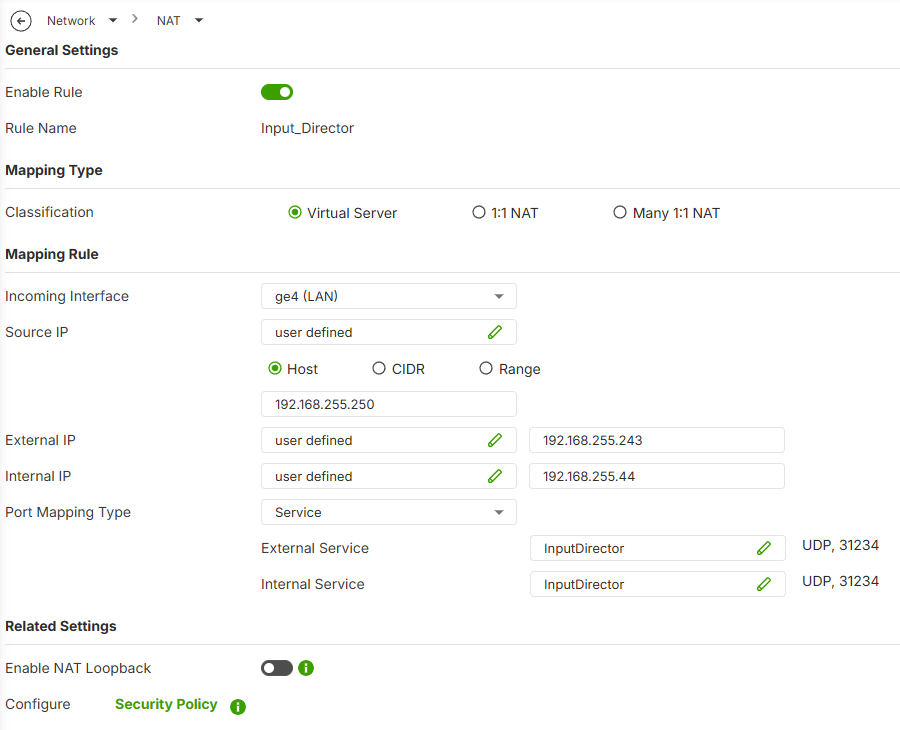The width and height of the screenshot is (900, 730).
Task: Edit the Internal IP object pencil icon
Action: (495, 476)
